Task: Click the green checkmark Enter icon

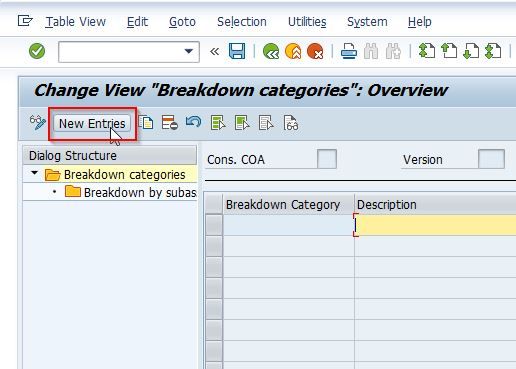Action: (37, 51)
